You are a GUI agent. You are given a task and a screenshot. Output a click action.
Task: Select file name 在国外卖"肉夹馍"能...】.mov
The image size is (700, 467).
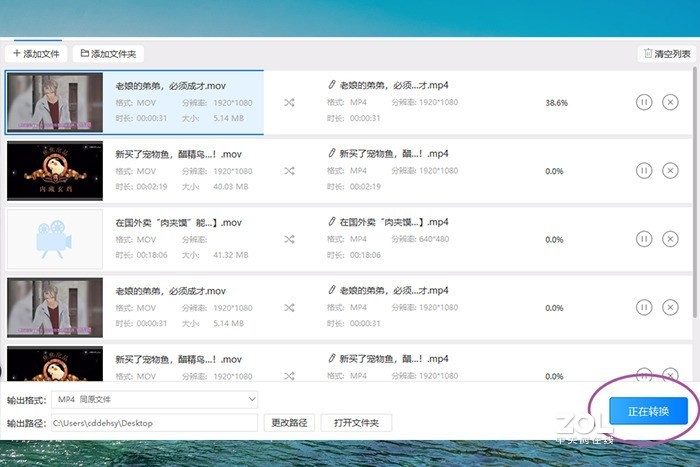click(x=179, y=222)
